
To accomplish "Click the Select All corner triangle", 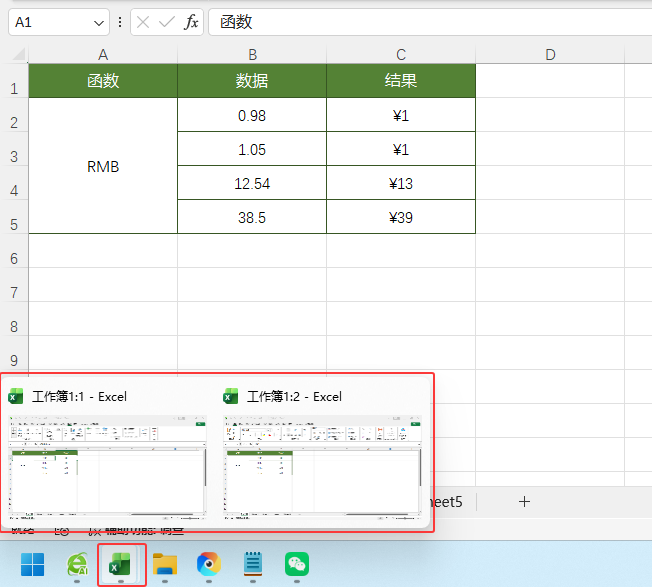I will tap(18, 54).
